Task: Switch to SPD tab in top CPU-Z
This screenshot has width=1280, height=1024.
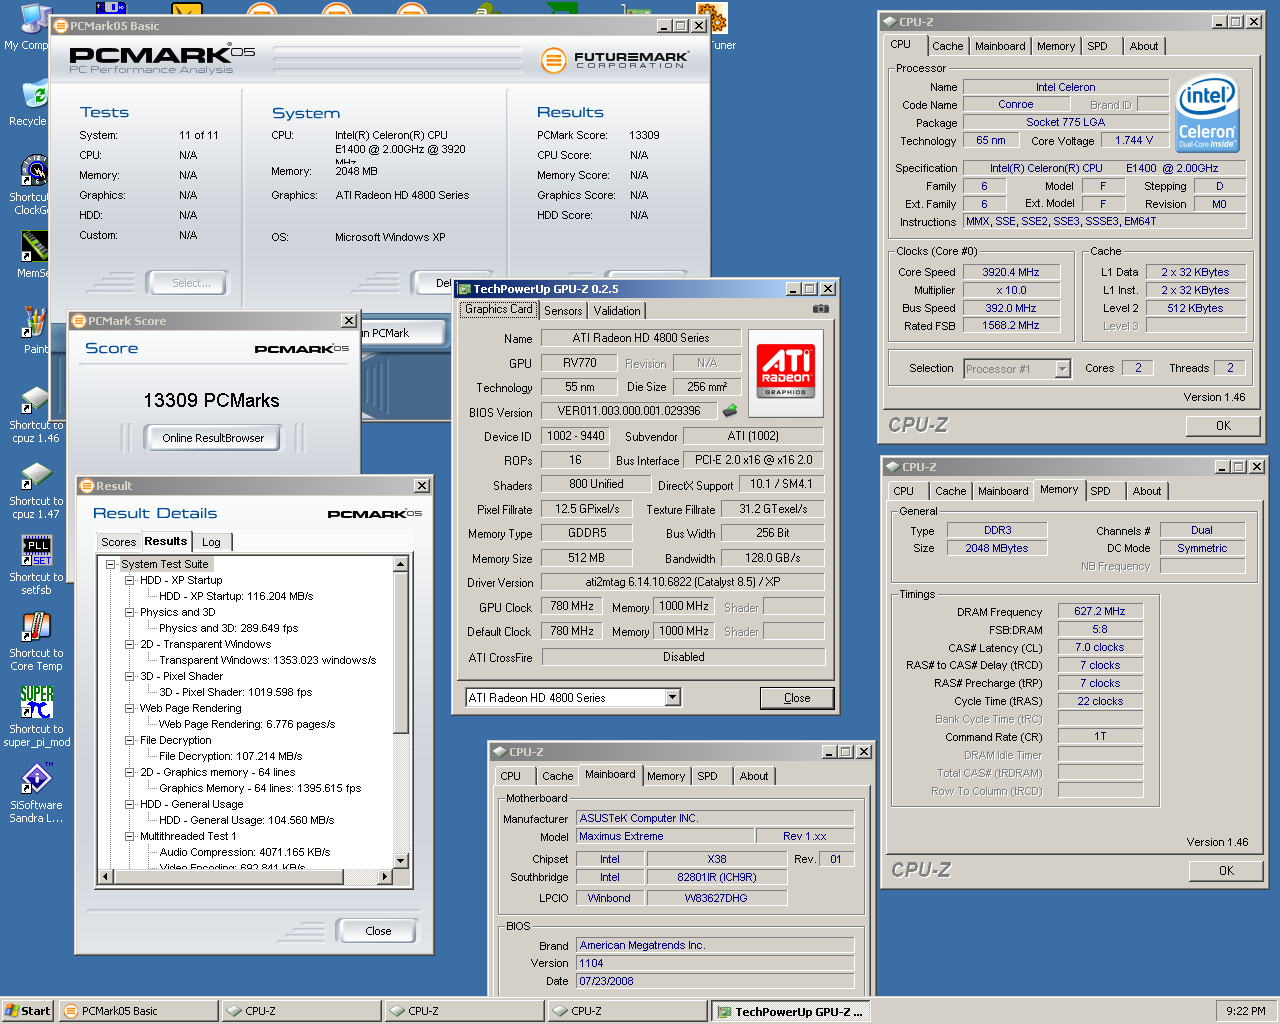Action: coord(1097,46)
